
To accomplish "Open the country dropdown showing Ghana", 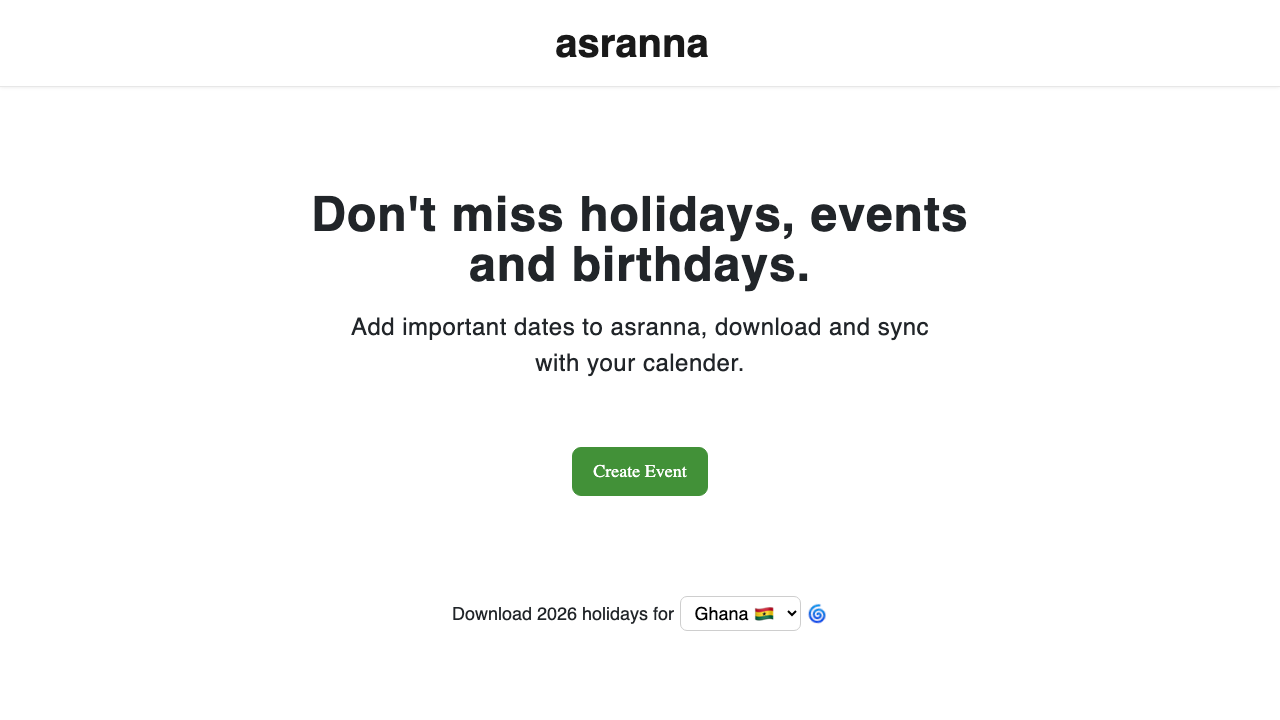I will [x=740, y=614].
